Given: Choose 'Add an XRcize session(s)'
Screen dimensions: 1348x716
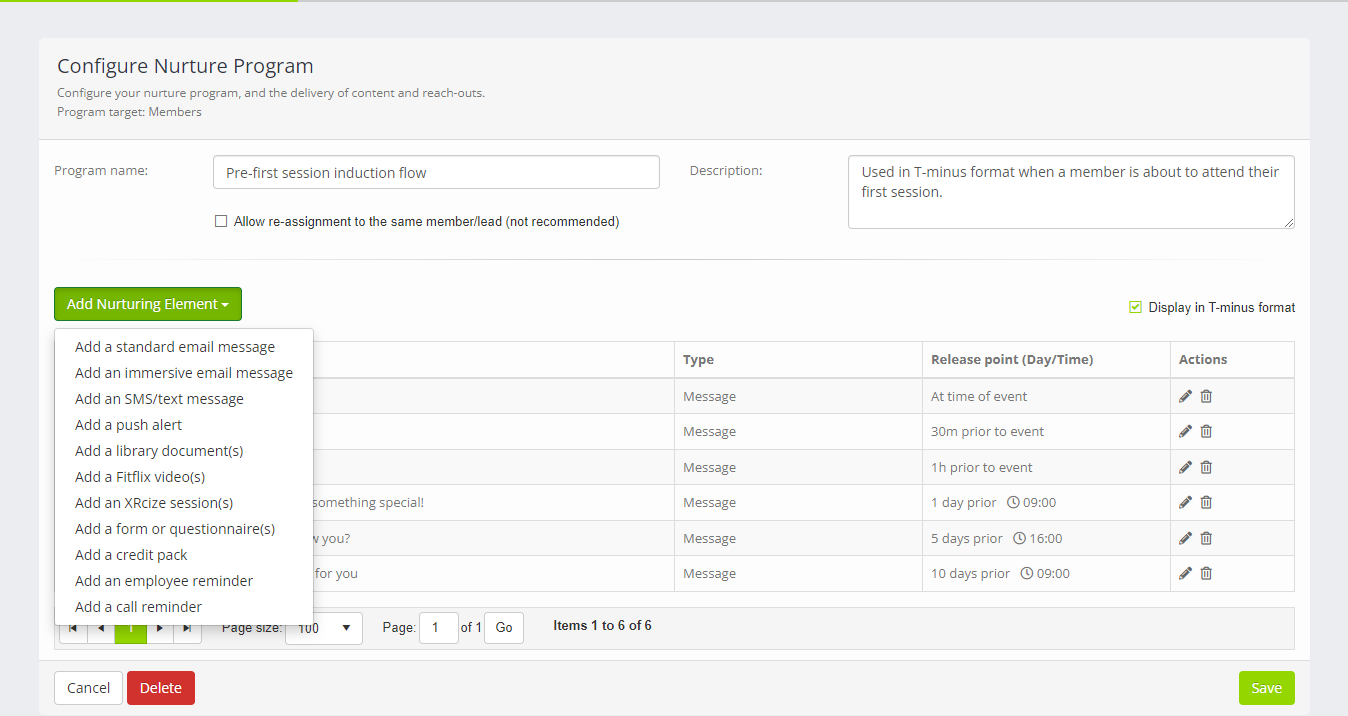Looking at the screenshot, I should (154, 503).
